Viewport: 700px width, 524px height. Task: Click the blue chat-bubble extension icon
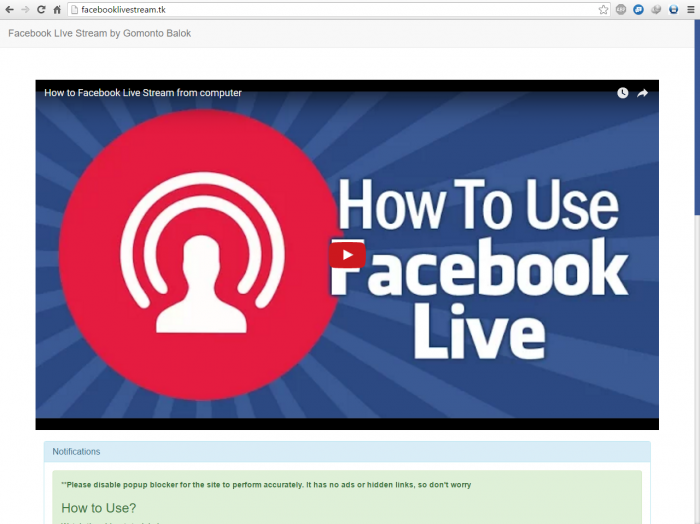(x=638, y=9)
